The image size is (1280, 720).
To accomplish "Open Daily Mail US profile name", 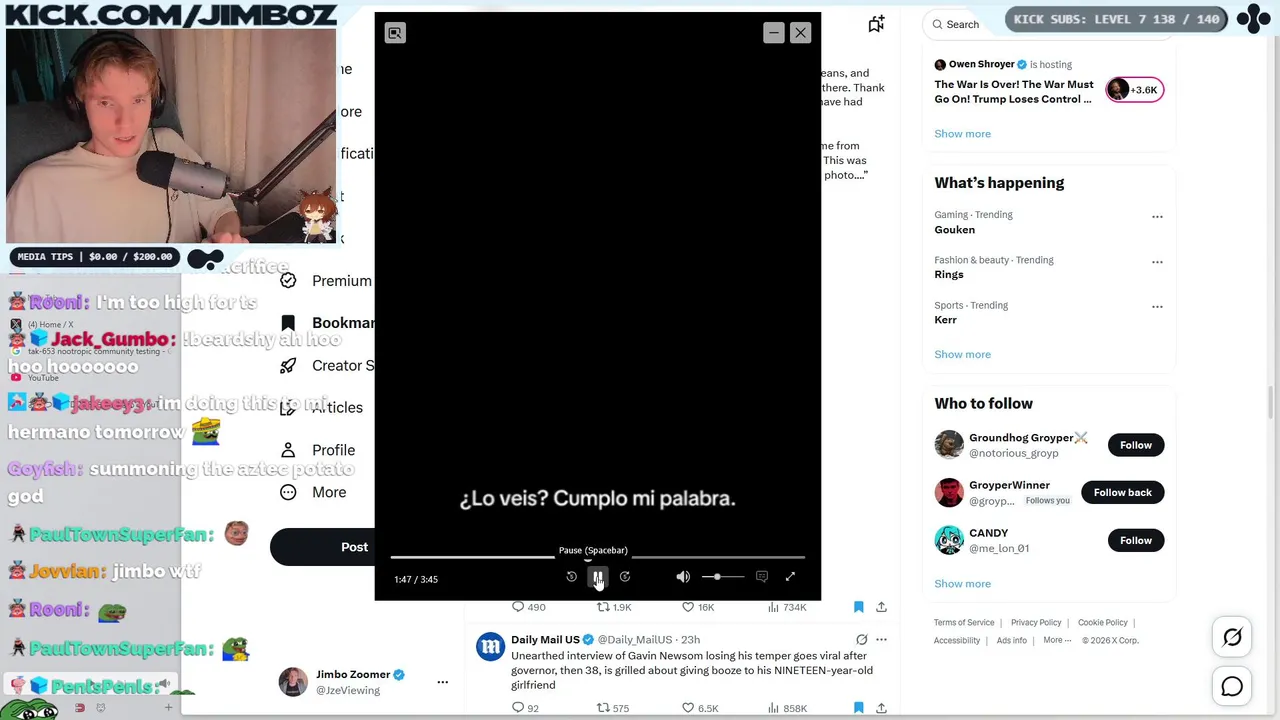I will click(x=545, y=640).
